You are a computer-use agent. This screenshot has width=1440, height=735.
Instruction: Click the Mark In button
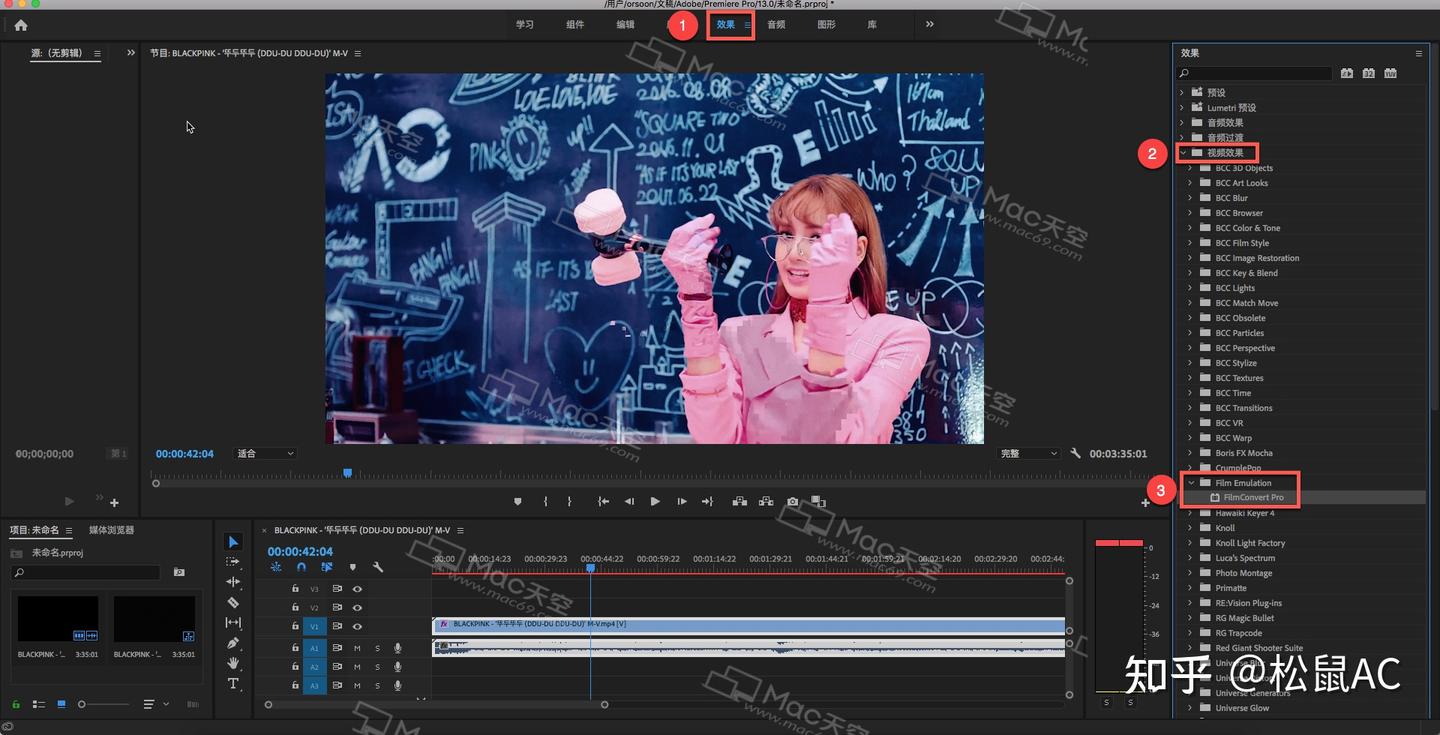[545, 501]
